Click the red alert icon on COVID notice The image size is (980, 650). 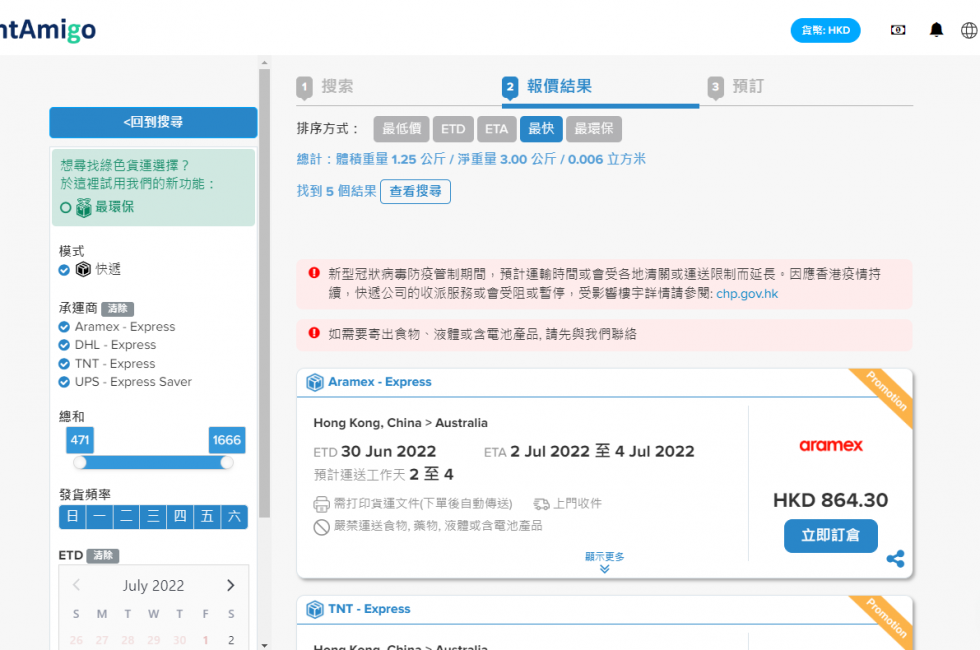[x=314, y=272]
